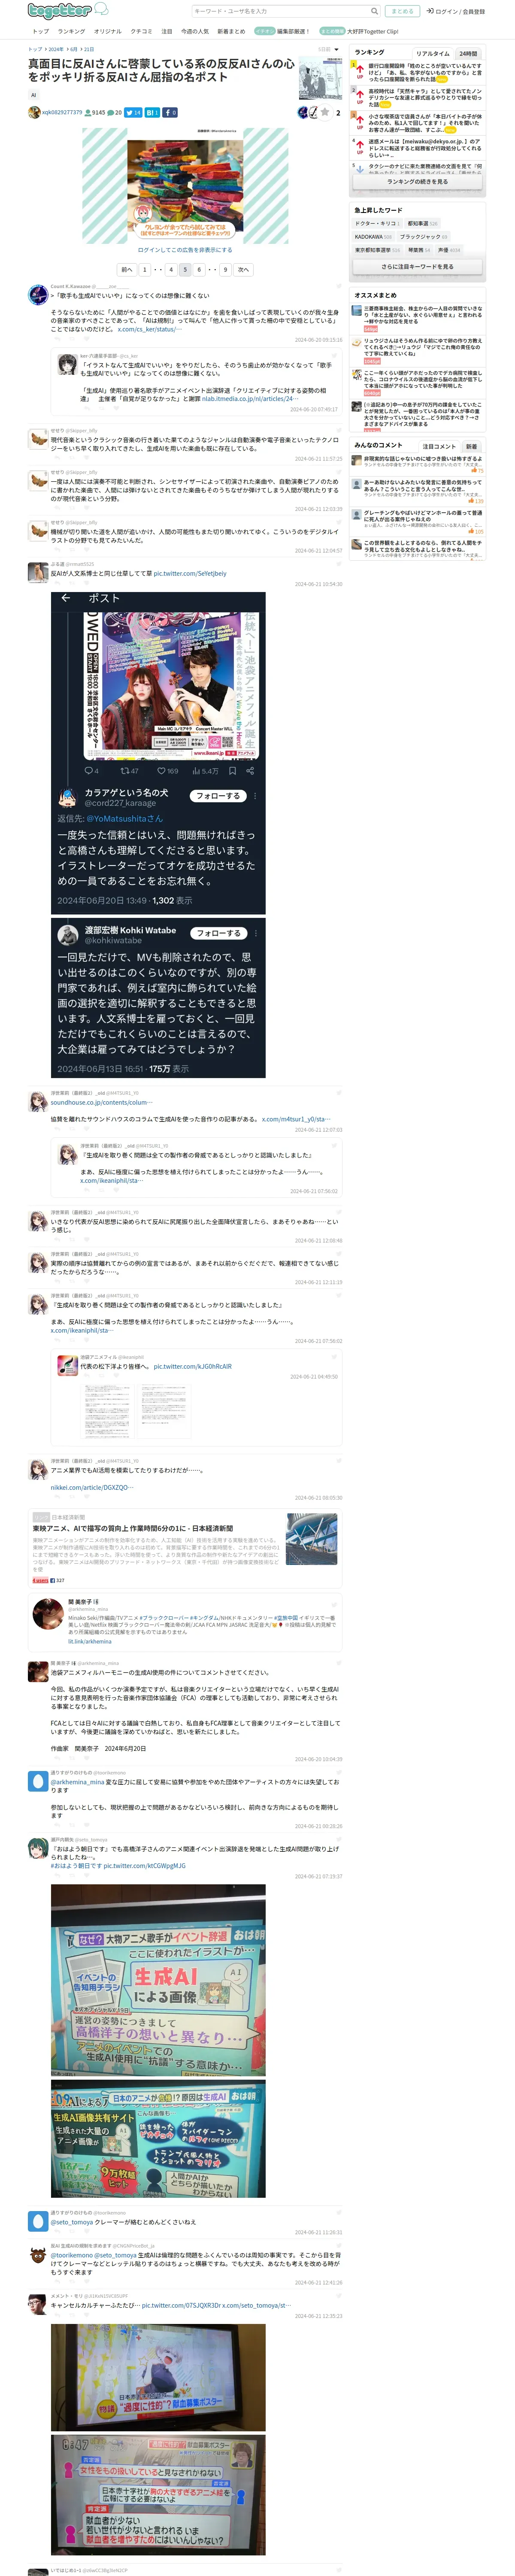This screenshot has height=2576, width=515.
Task: Click the Count K.Kawazoe tweet avatar
Action: [38, 294]
